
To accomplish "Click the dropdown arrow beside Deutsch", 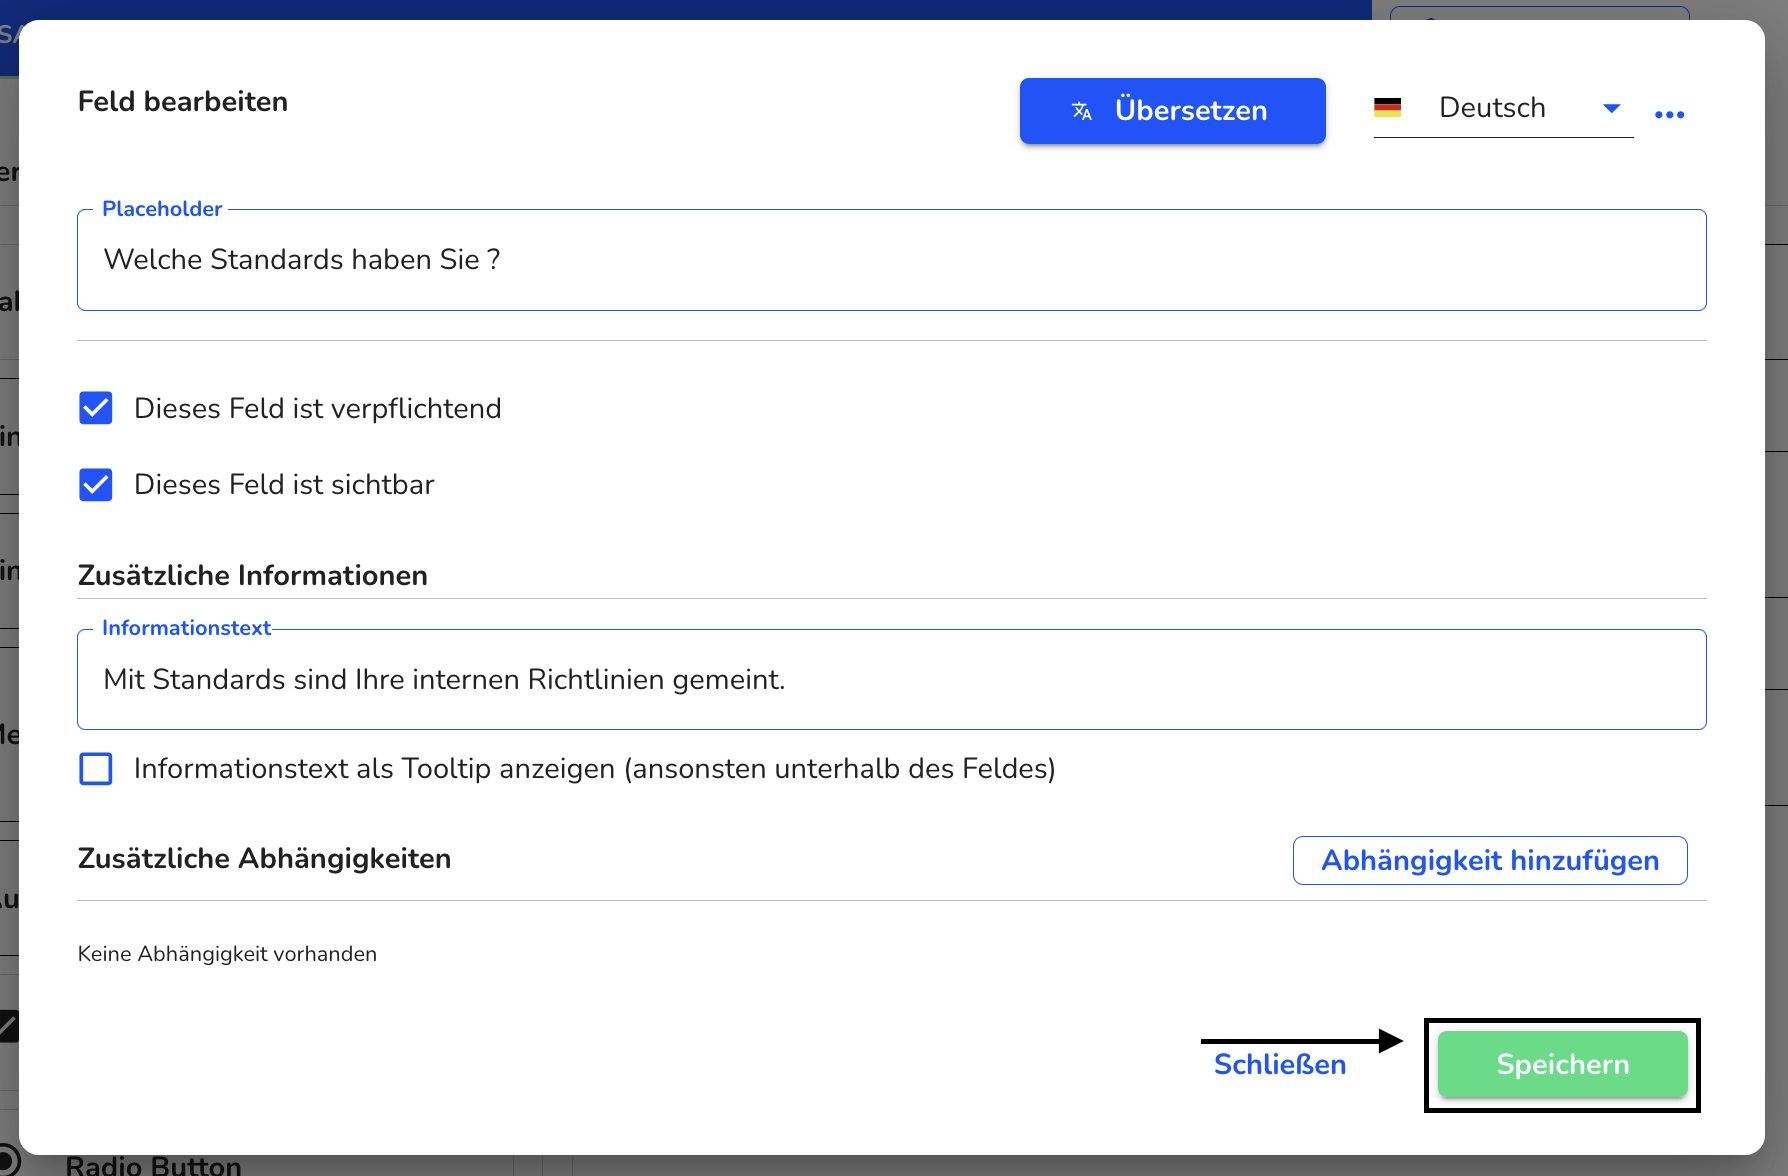I will [1611, 108].
